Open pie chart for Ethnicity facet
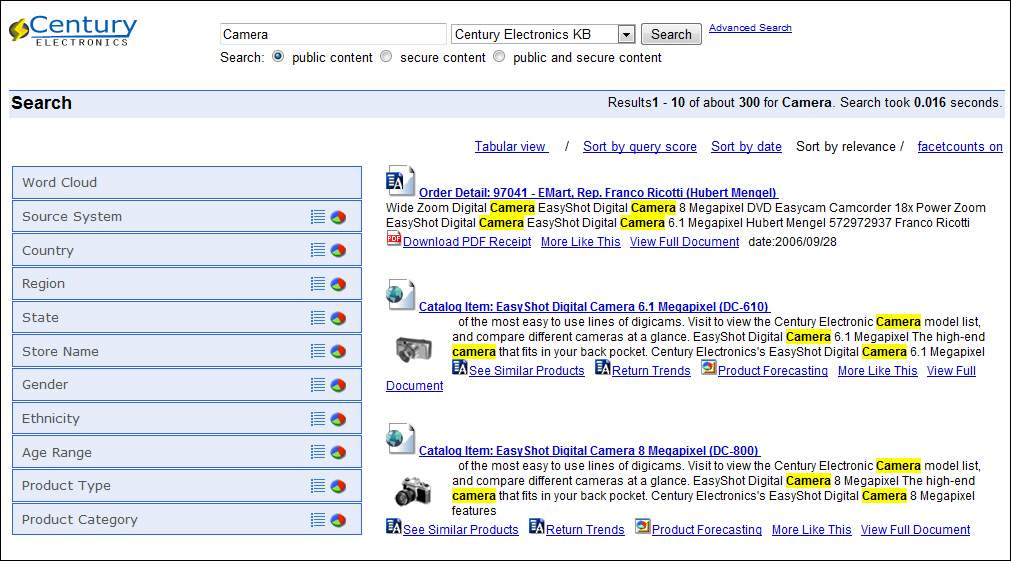The height and width of the screenshot is (561, 1011). [x=339, y=419]
